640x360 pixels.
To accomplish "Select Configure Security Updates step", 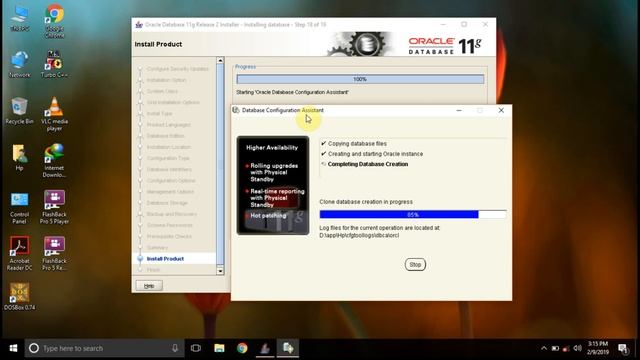I will click(x=178, y=69).
